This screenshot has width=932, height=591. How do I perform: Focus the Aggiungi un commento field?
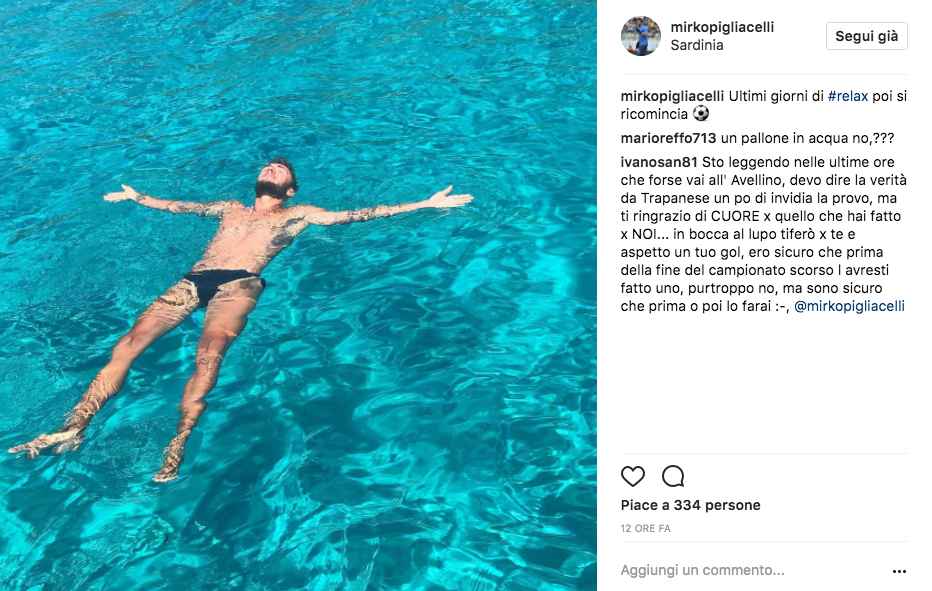(740, 570)
